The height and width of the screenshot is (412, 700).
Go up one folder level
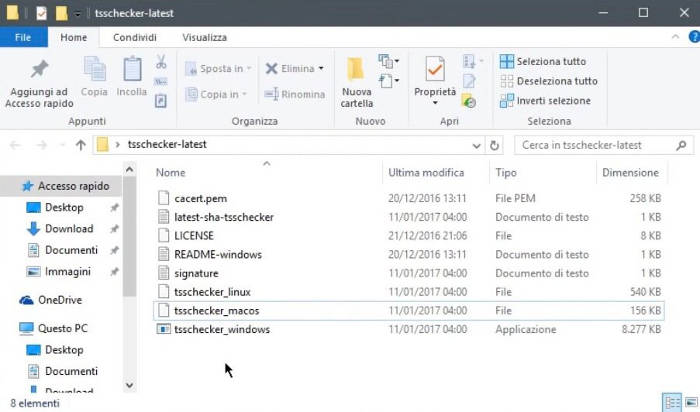click(81, 145)
